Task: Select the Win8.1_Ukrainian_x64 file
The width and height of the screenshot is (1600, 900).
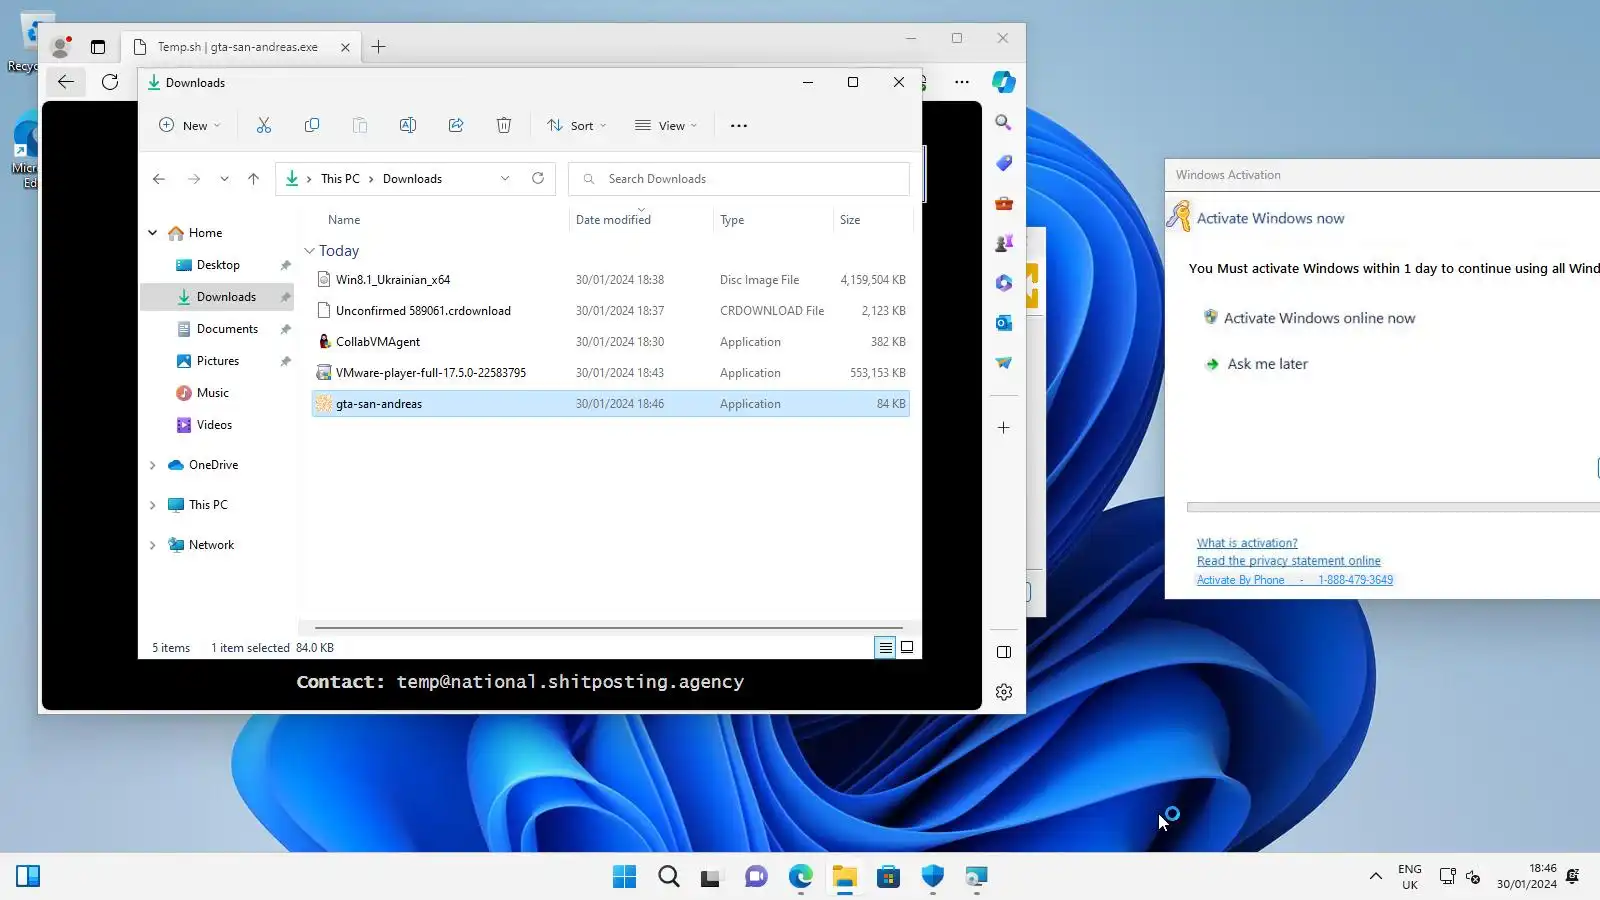Action: [610, 280]
